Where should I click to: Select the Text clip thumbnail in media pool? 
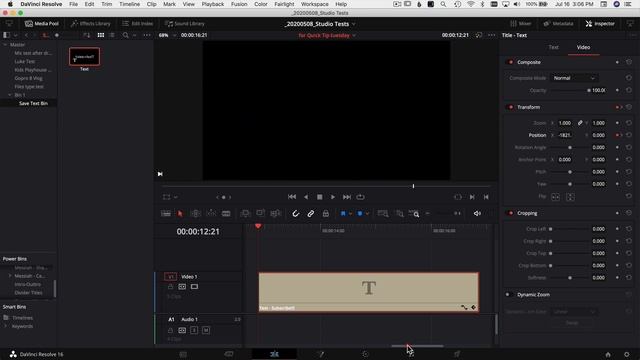[84, 56]
